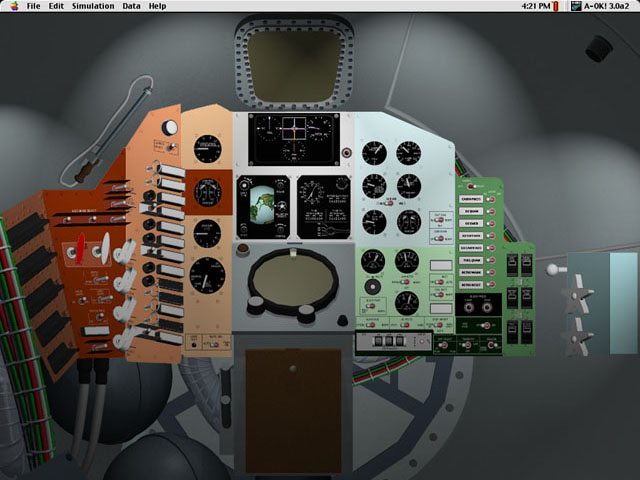
Task: Click the white lever beside the red lever
Action: coord(103,245)
